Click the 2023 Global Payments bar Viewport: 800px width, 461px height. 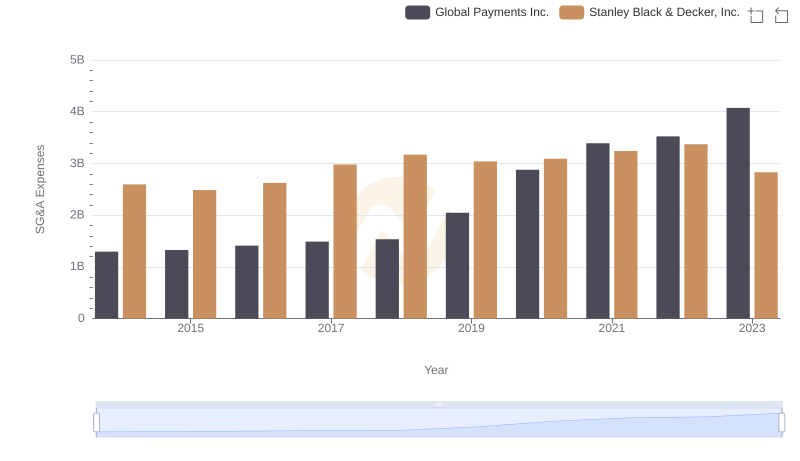738,213
